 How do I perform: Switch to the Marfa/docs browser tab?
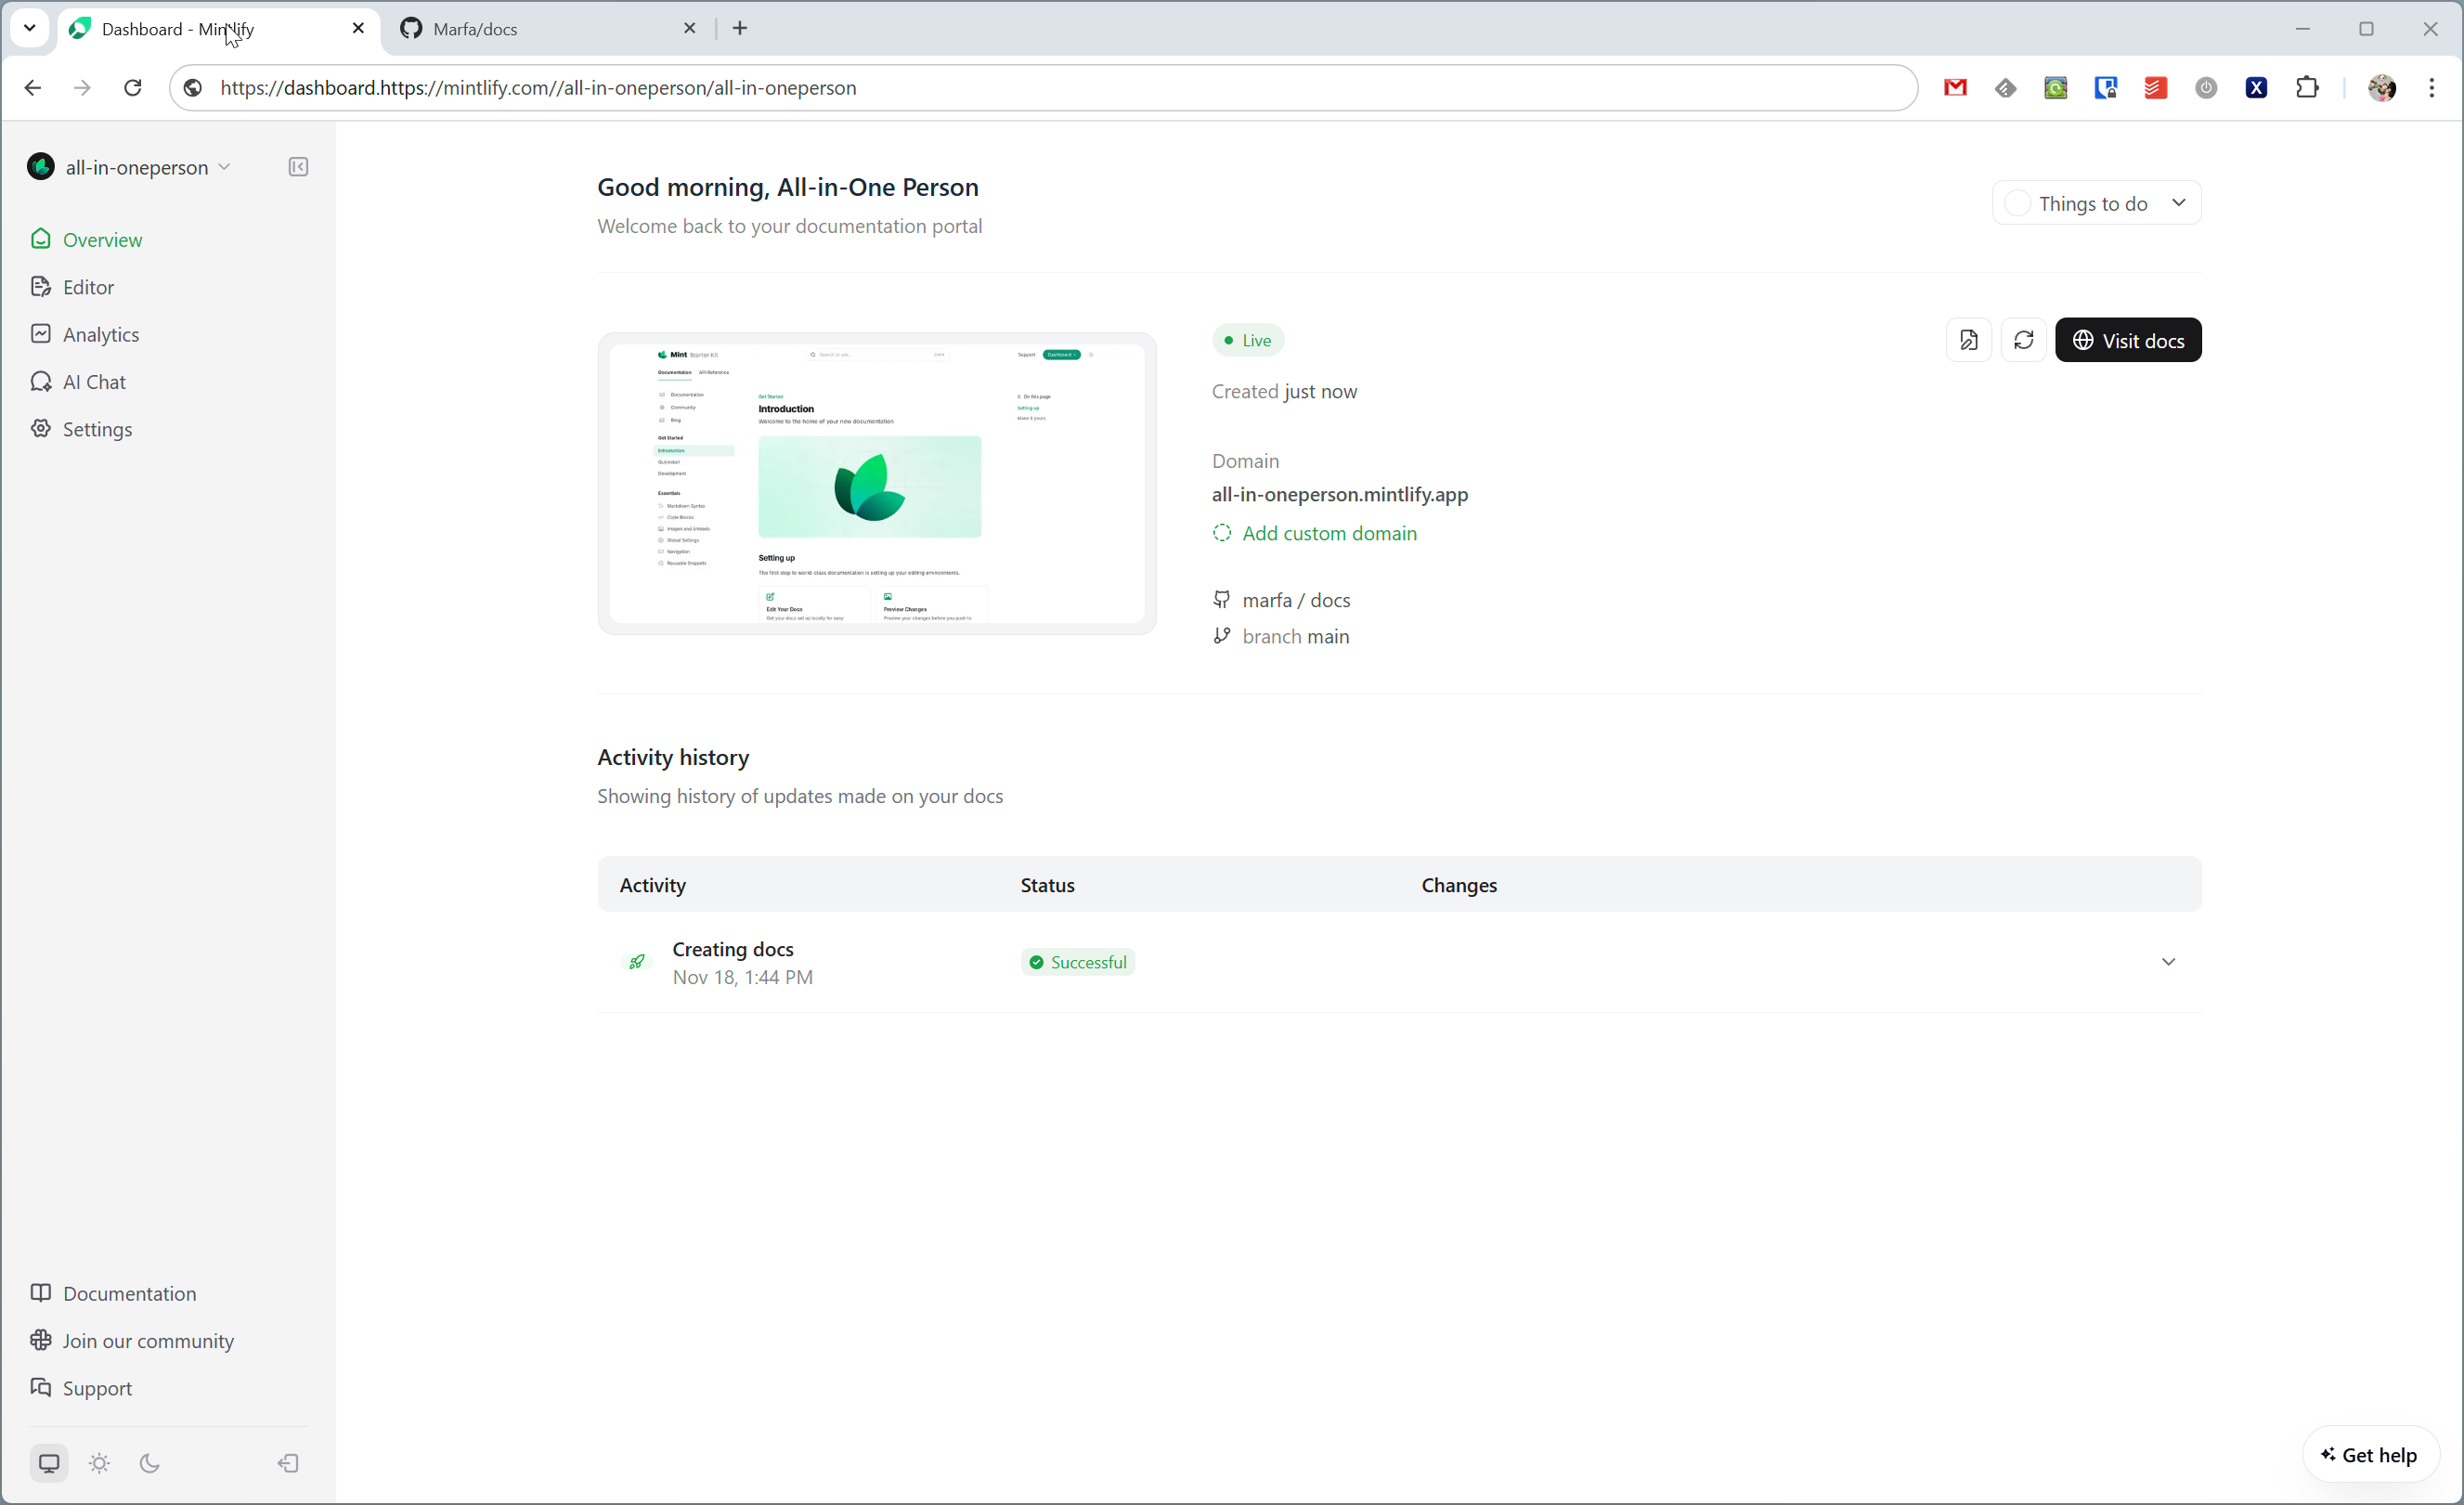540,29
